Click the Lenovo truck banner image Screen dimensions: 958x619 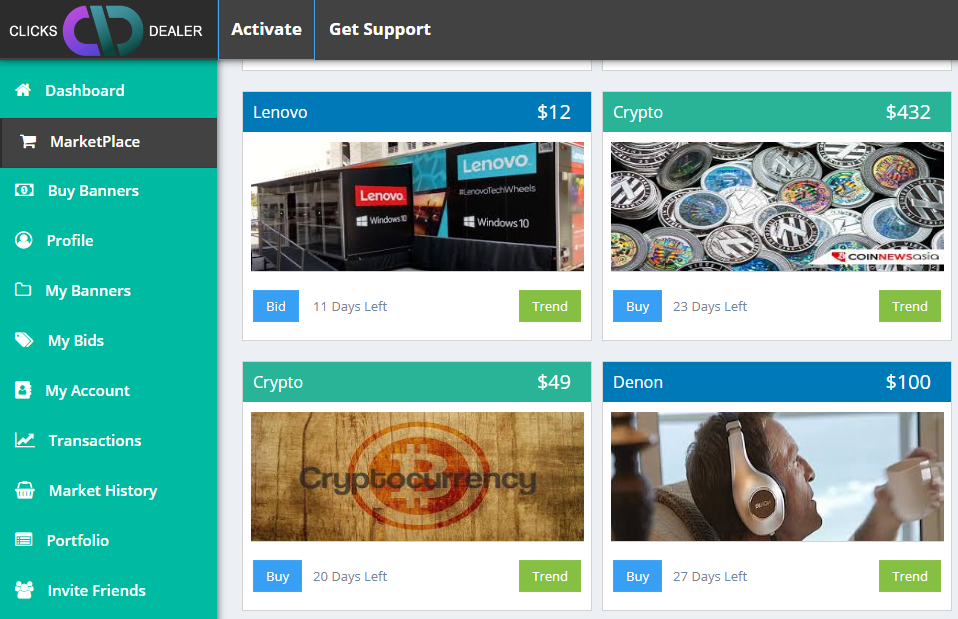point(417,207)
